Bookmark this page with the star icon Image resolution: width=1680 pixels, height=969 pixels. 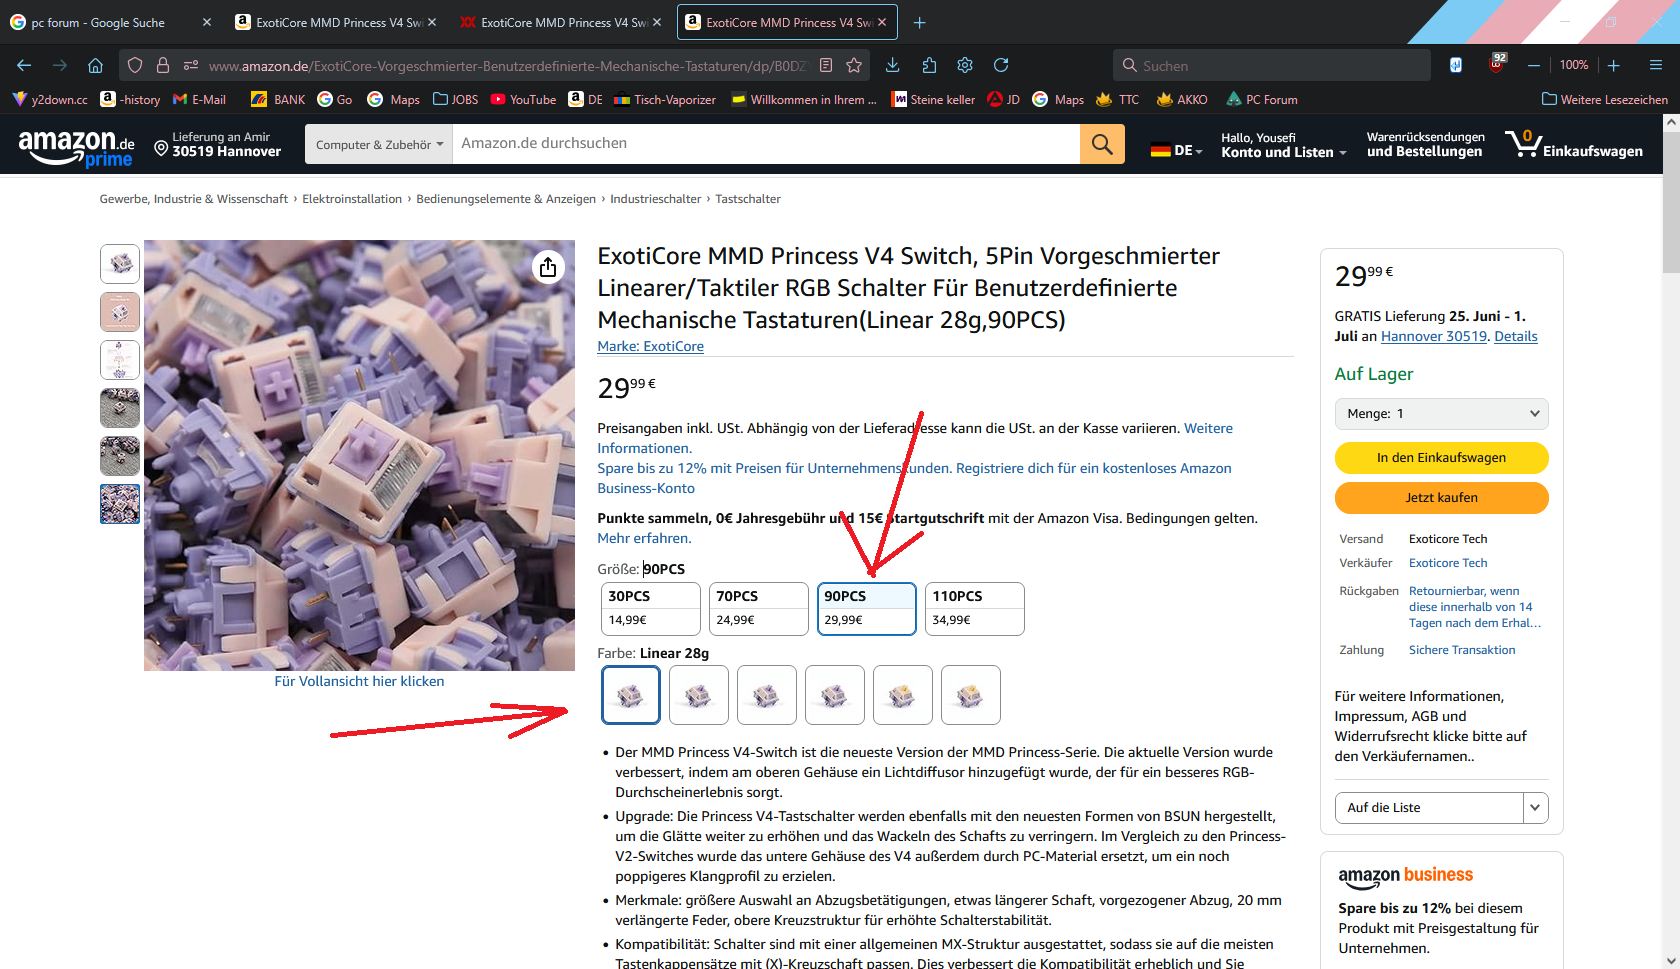[854, 65]
